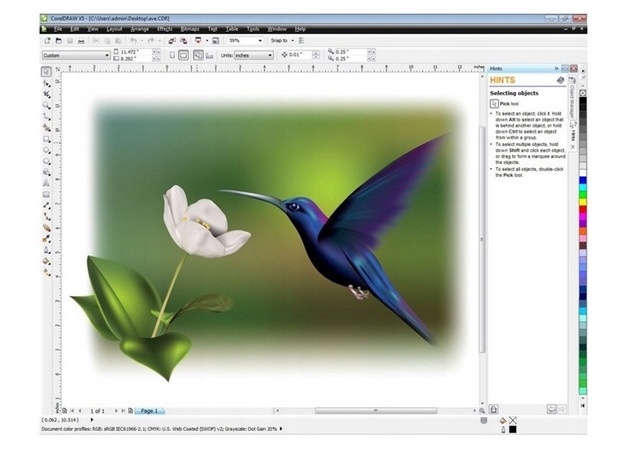The width and height of the screenshot is (640, 460).
Task: Expand status bar coordinates arrow
Action: [92, 420]
